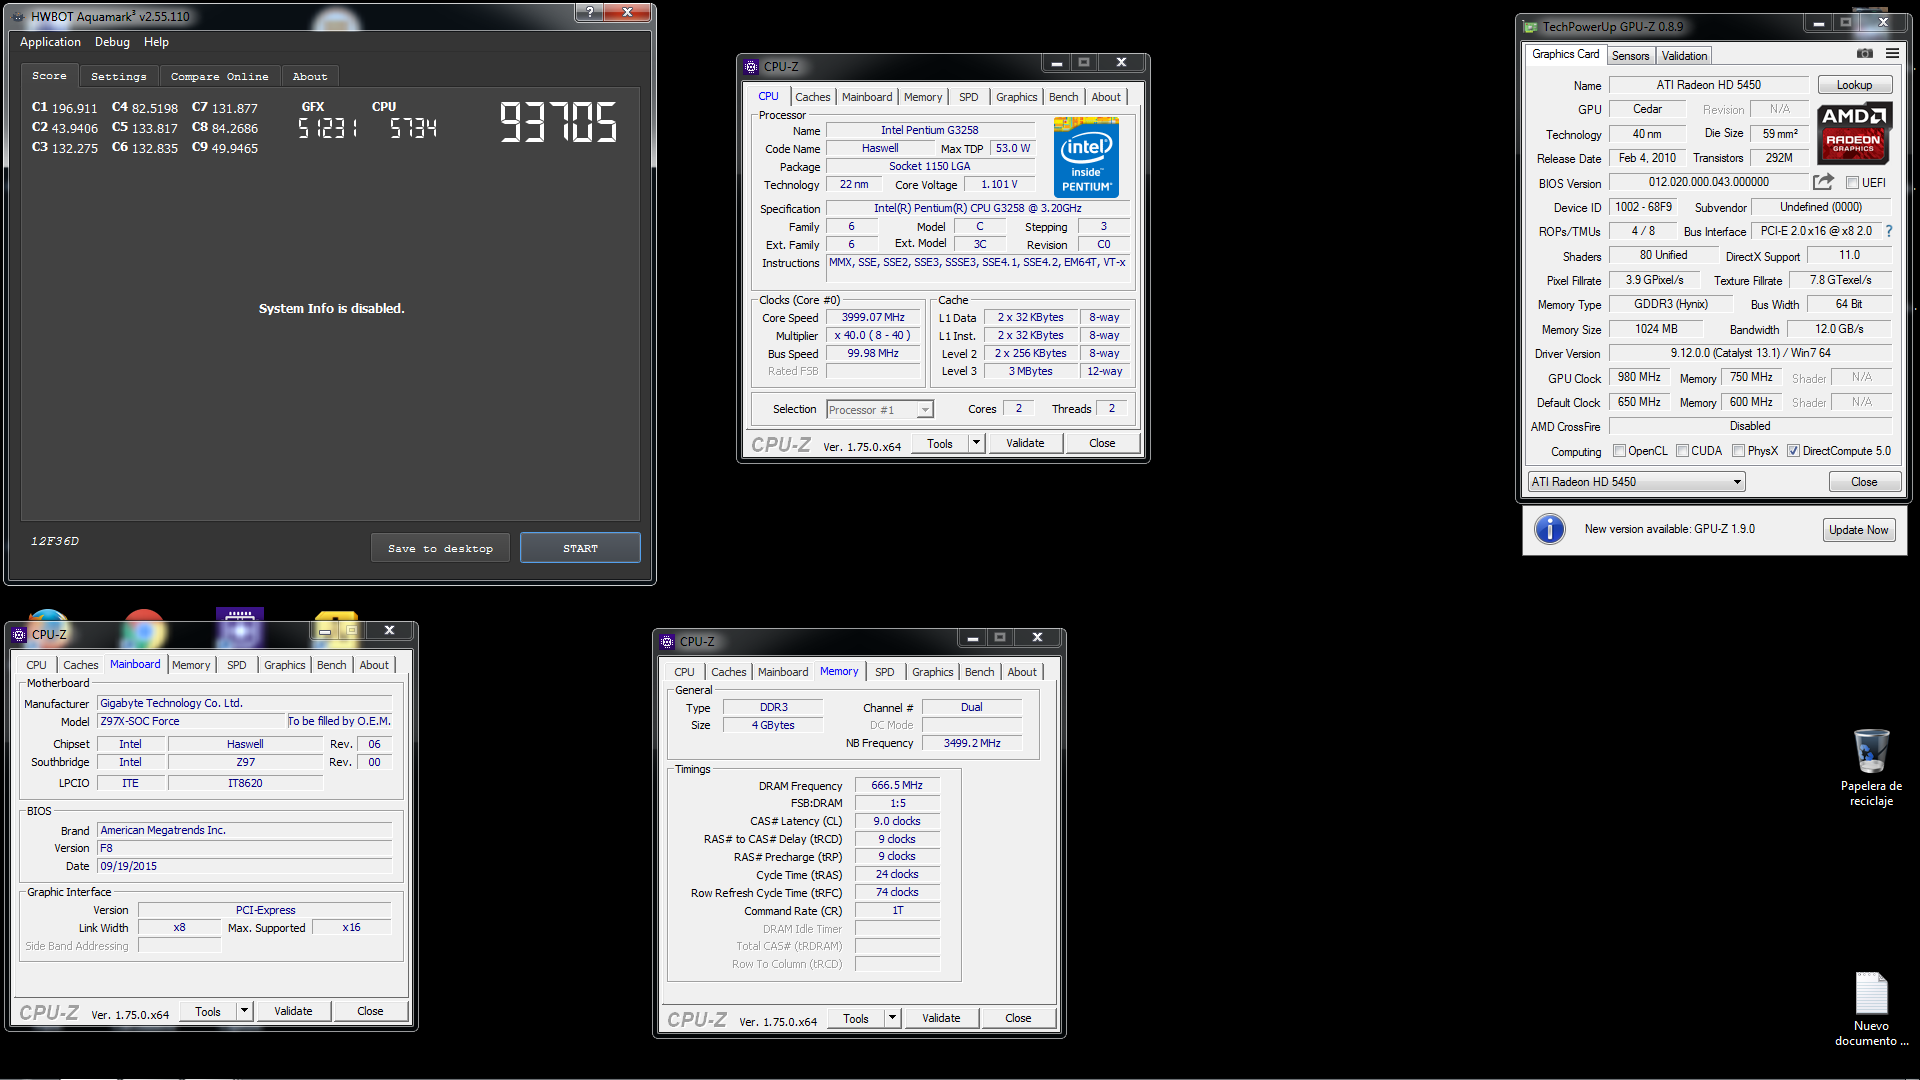The width and height of the screenshot is (1920, 1080).
Task: Expand the ATI Radeon HD 5450 GPU dropdown
Action: tap(1637, 482)
